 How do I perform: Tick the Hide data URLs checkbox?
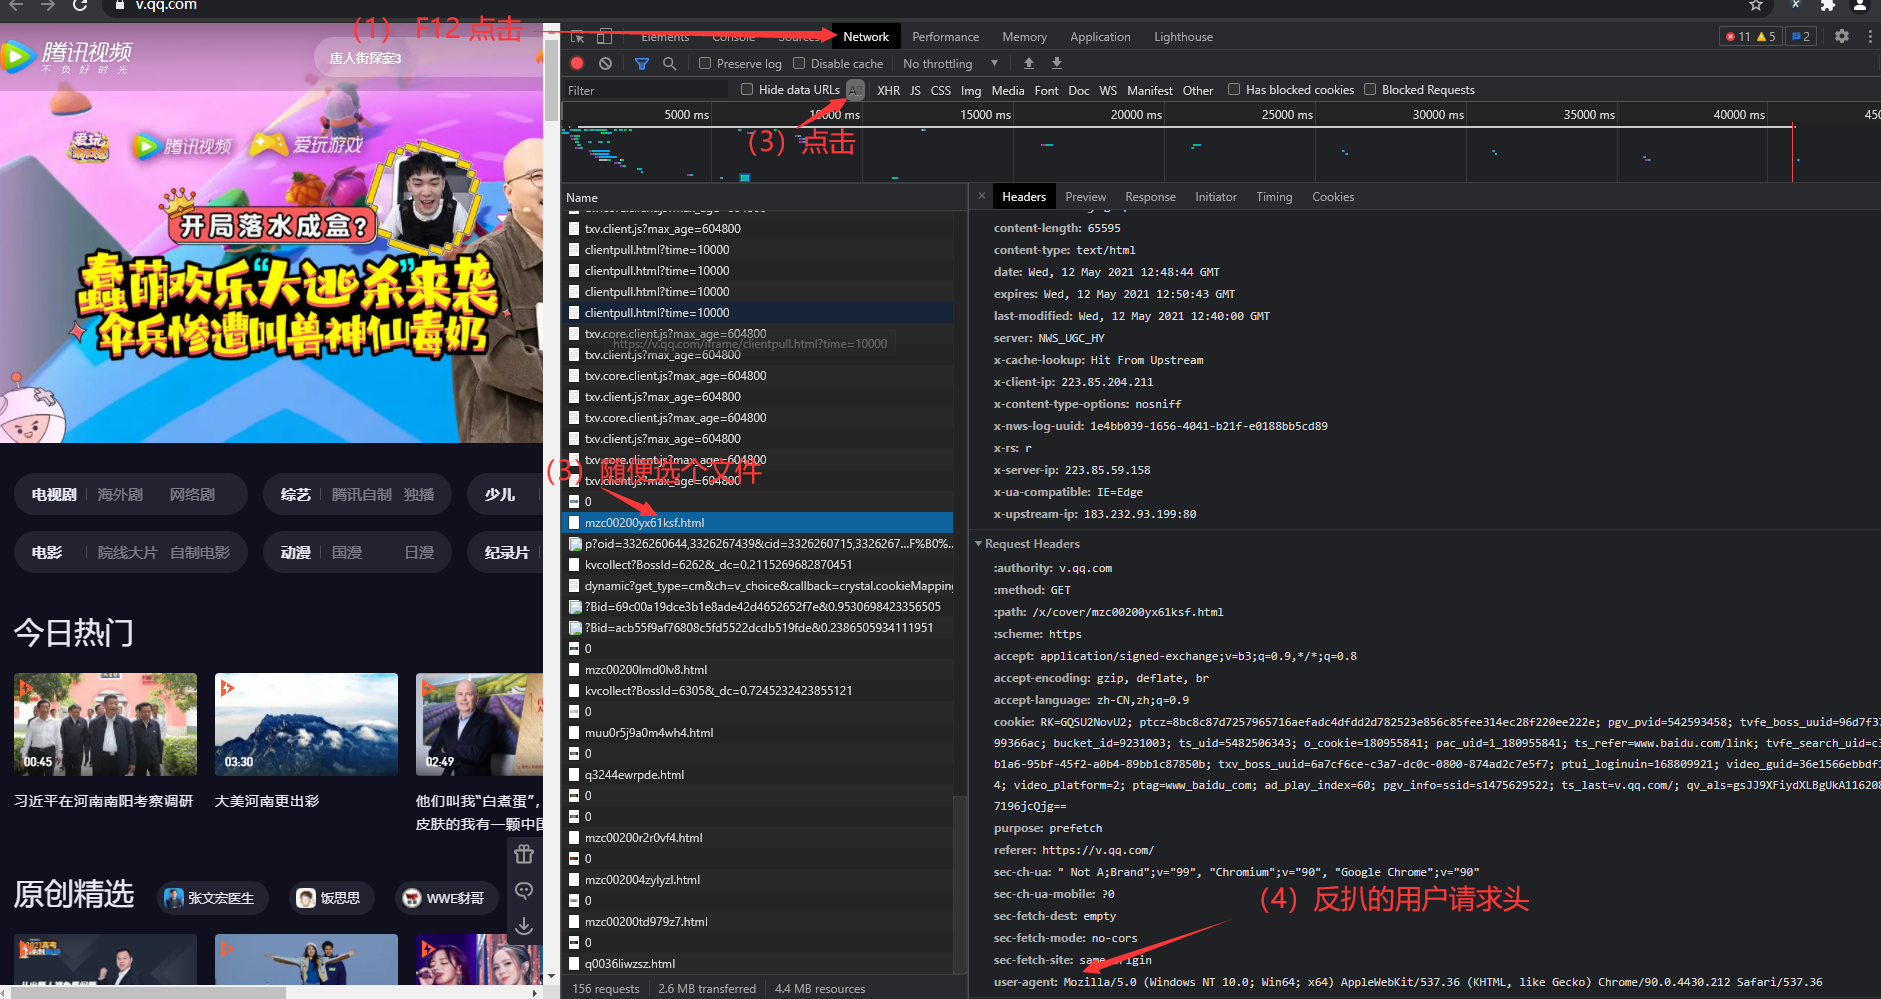coord(747,89)
